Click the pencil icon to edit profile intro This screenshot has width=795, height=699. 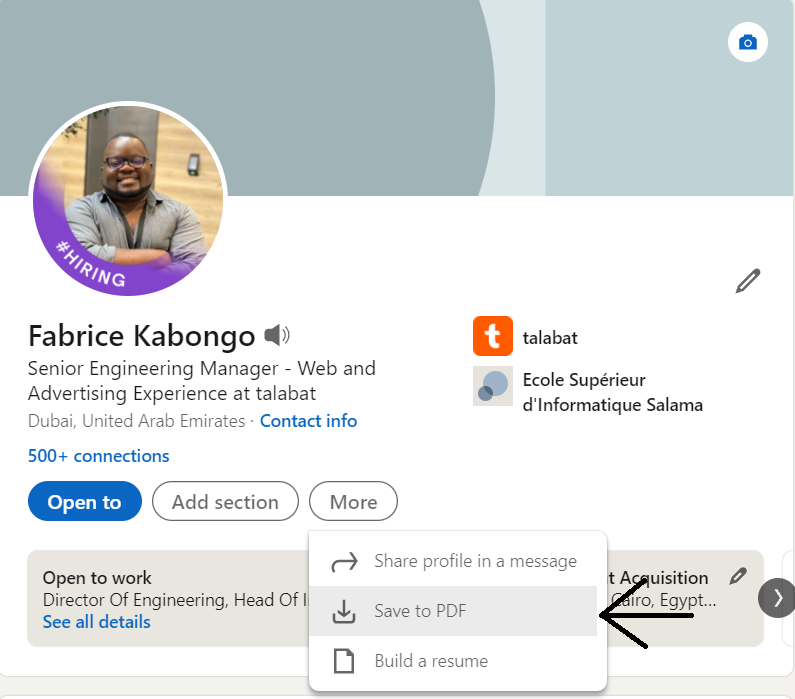point(747,281)
